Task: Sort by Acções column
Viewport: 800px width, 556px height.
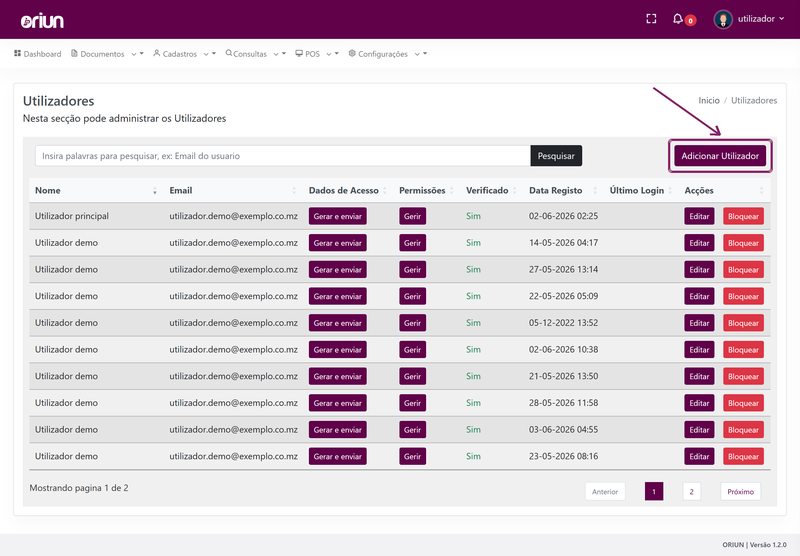Action: [724, 190]
